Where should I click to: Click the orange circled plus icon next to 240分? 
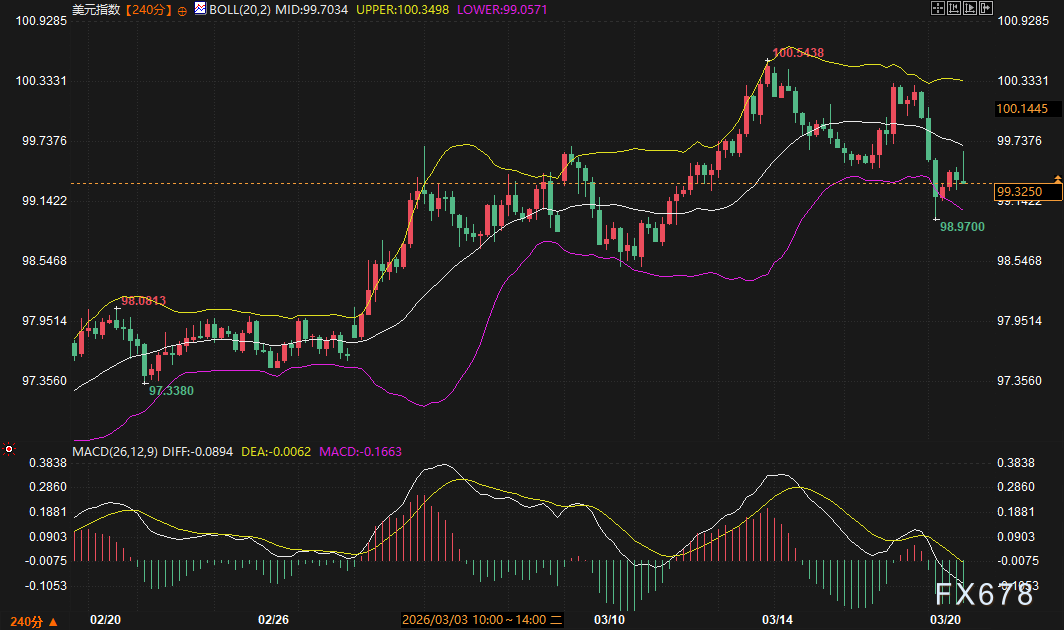(x=182, y=11)
